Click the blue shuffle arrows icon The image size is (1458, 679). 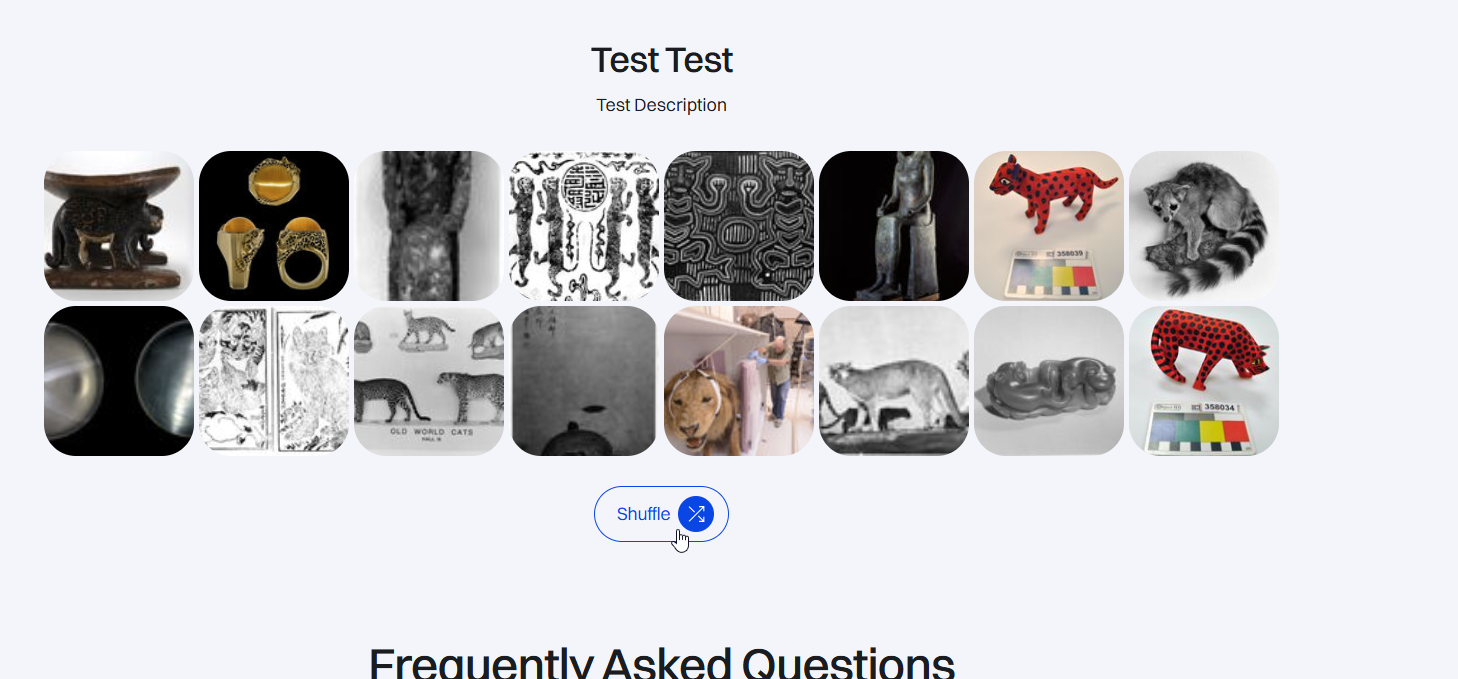tap(696, 514)
